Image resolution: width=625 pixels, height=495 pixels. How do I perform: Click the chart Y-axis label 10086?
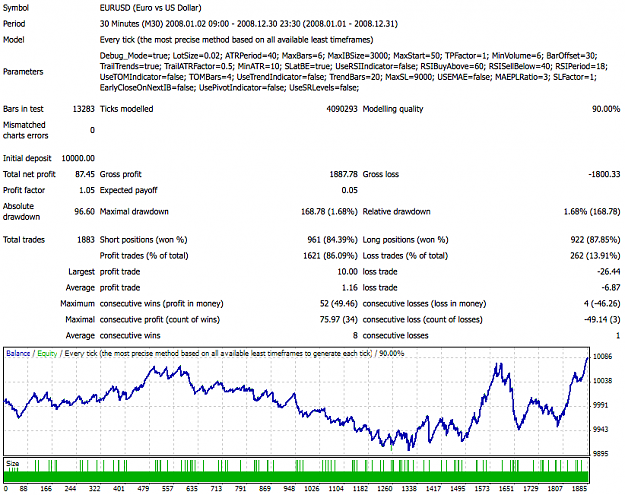click(602, 357)
